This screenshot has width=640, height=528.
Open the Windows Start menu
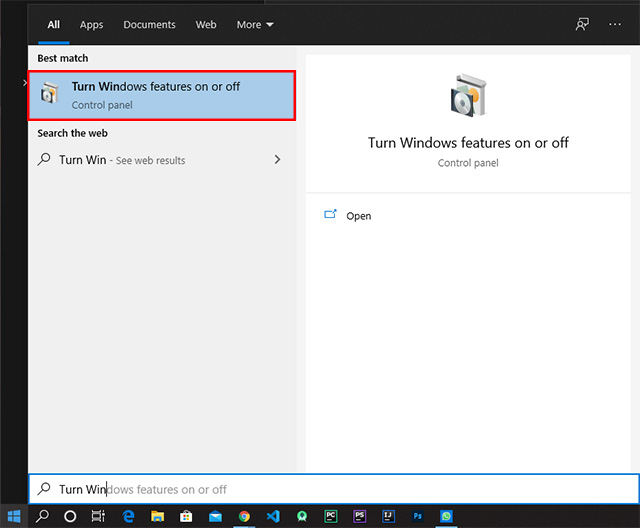pyautogui.click(x=14, y=516)
